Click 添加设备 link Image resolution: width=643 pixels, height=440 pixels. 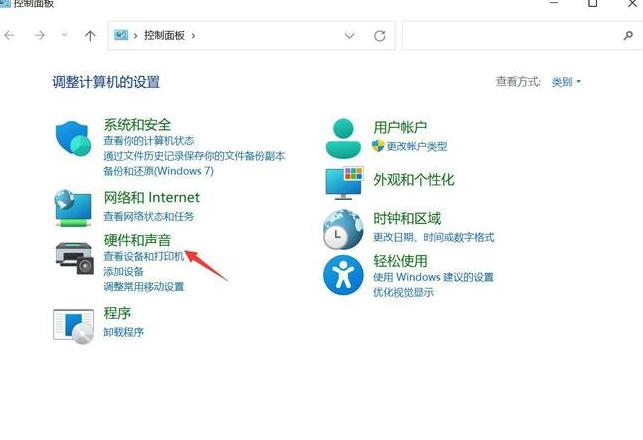(123, 271)
